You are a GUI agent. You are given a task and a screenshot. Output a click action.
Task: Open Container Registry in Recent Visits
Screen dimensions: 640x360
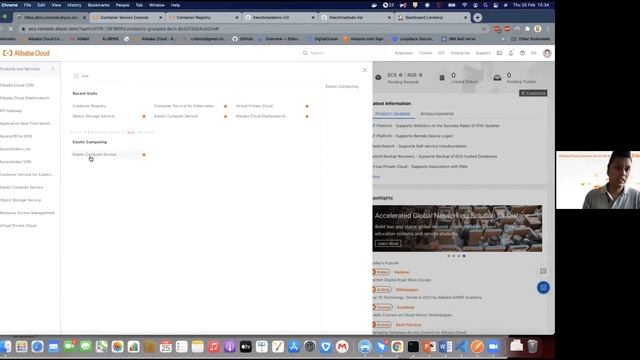(89, 106)
